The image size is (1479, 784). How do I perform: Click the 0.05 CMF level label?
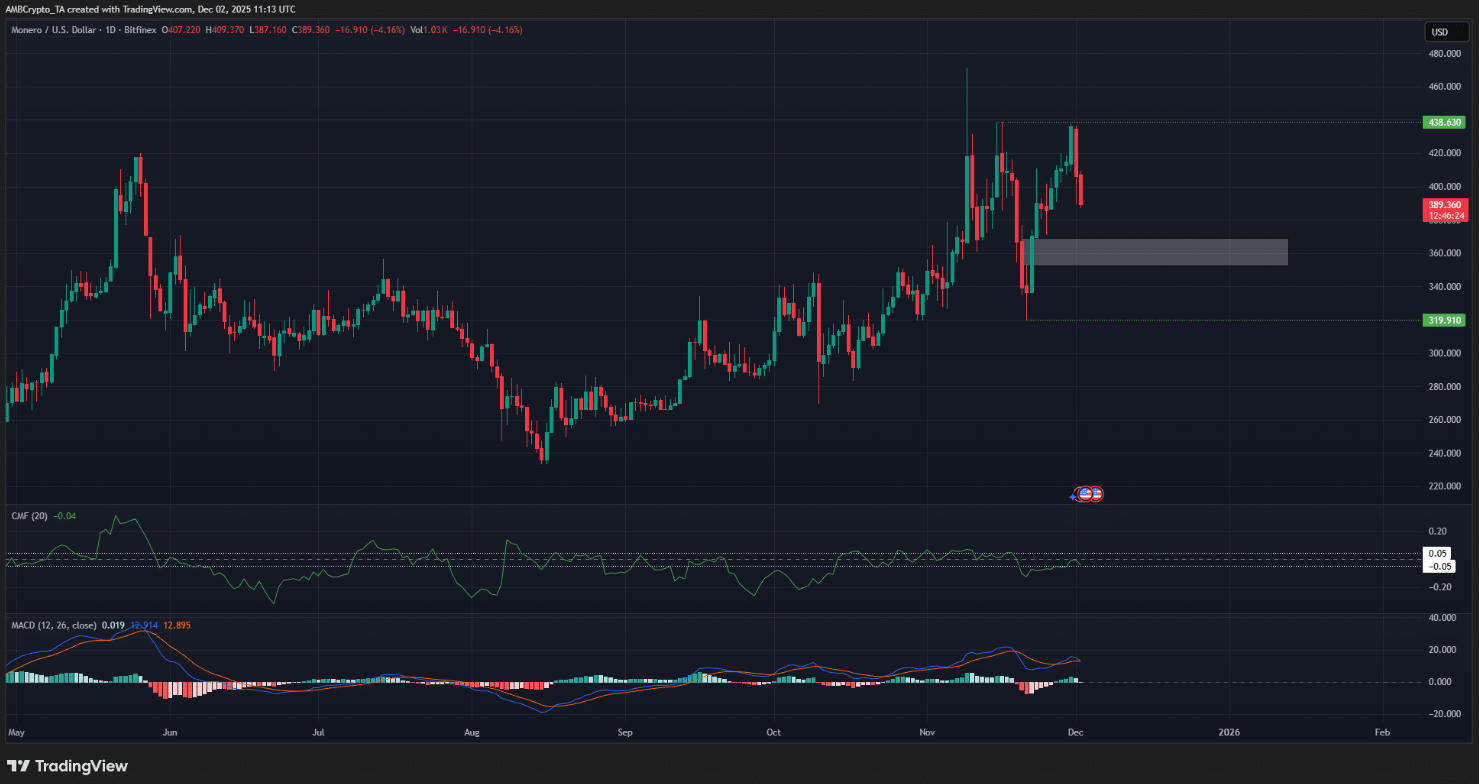pos(1438,553)
